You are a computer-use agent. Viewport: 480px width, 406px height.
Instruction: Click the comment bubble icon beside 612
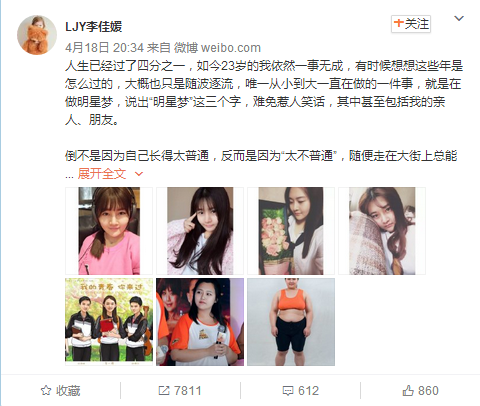pos(288,391)
